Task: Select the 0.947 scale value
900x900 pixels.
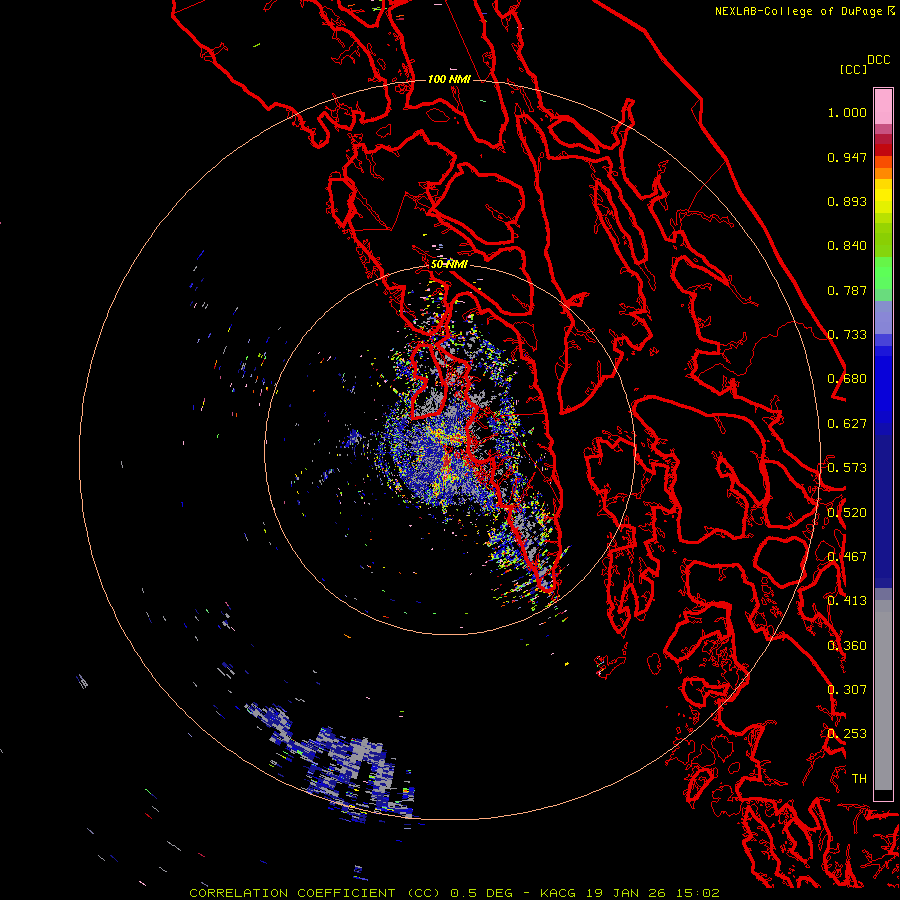Action: [x=847, y=157]
